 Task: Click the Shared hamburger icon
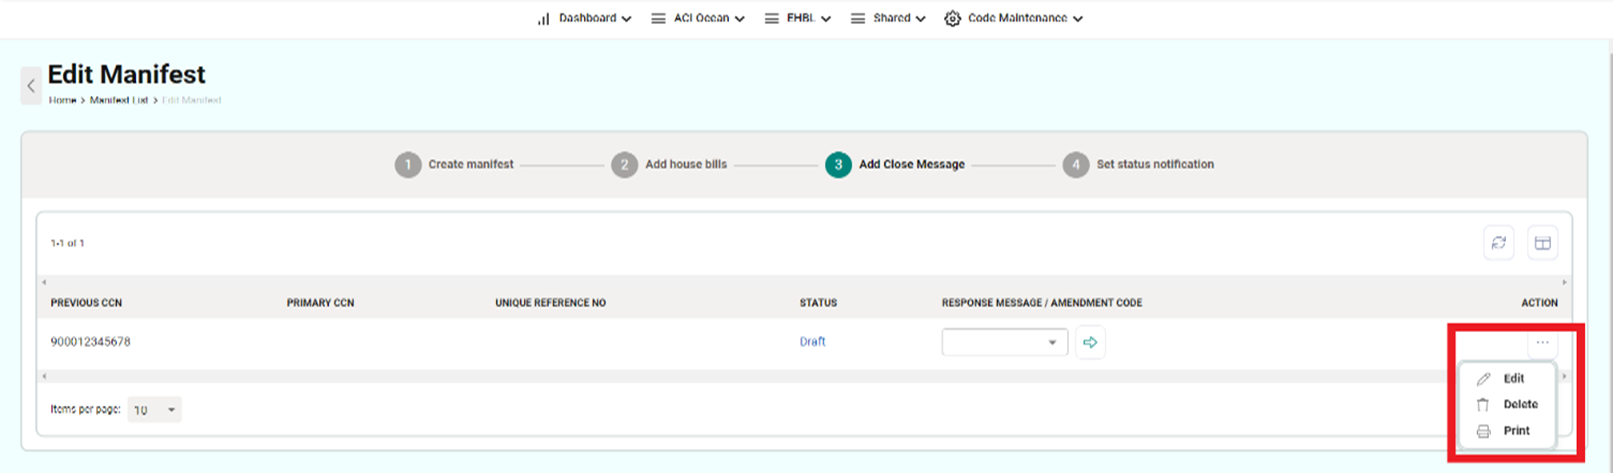[x=858, y=18]
